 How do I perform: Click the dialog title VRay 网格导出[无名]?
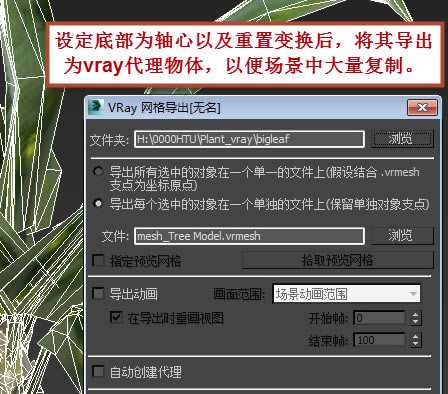[164, 108]
